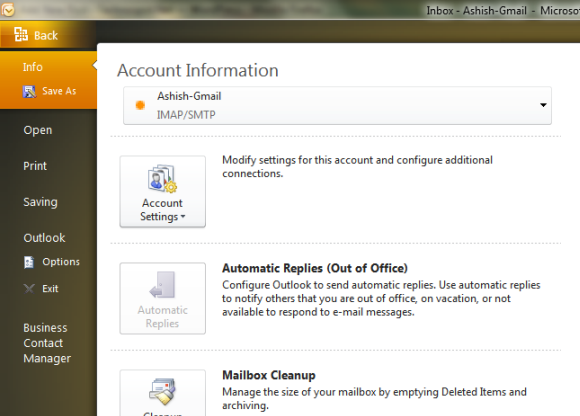The image size is (580, 416).
Task: Click the Automatic Replies button label
Action: click(162, 317)
